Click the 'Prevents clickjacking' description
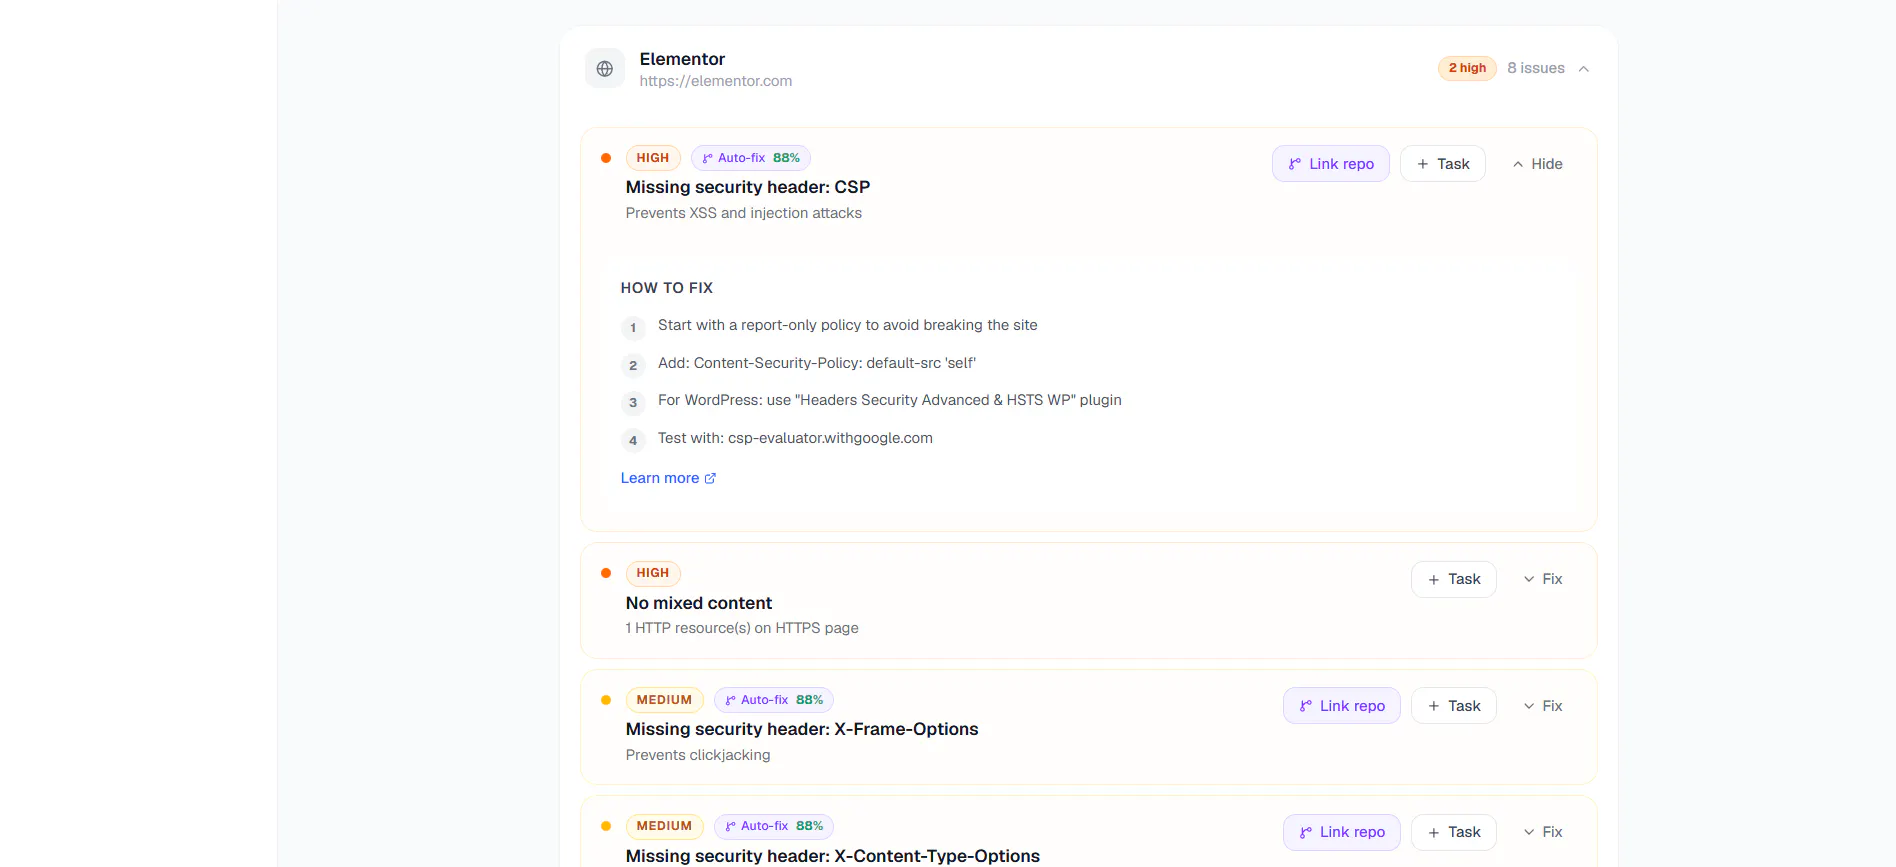Viewport: 1896px width, 867px height. [698, 755]
